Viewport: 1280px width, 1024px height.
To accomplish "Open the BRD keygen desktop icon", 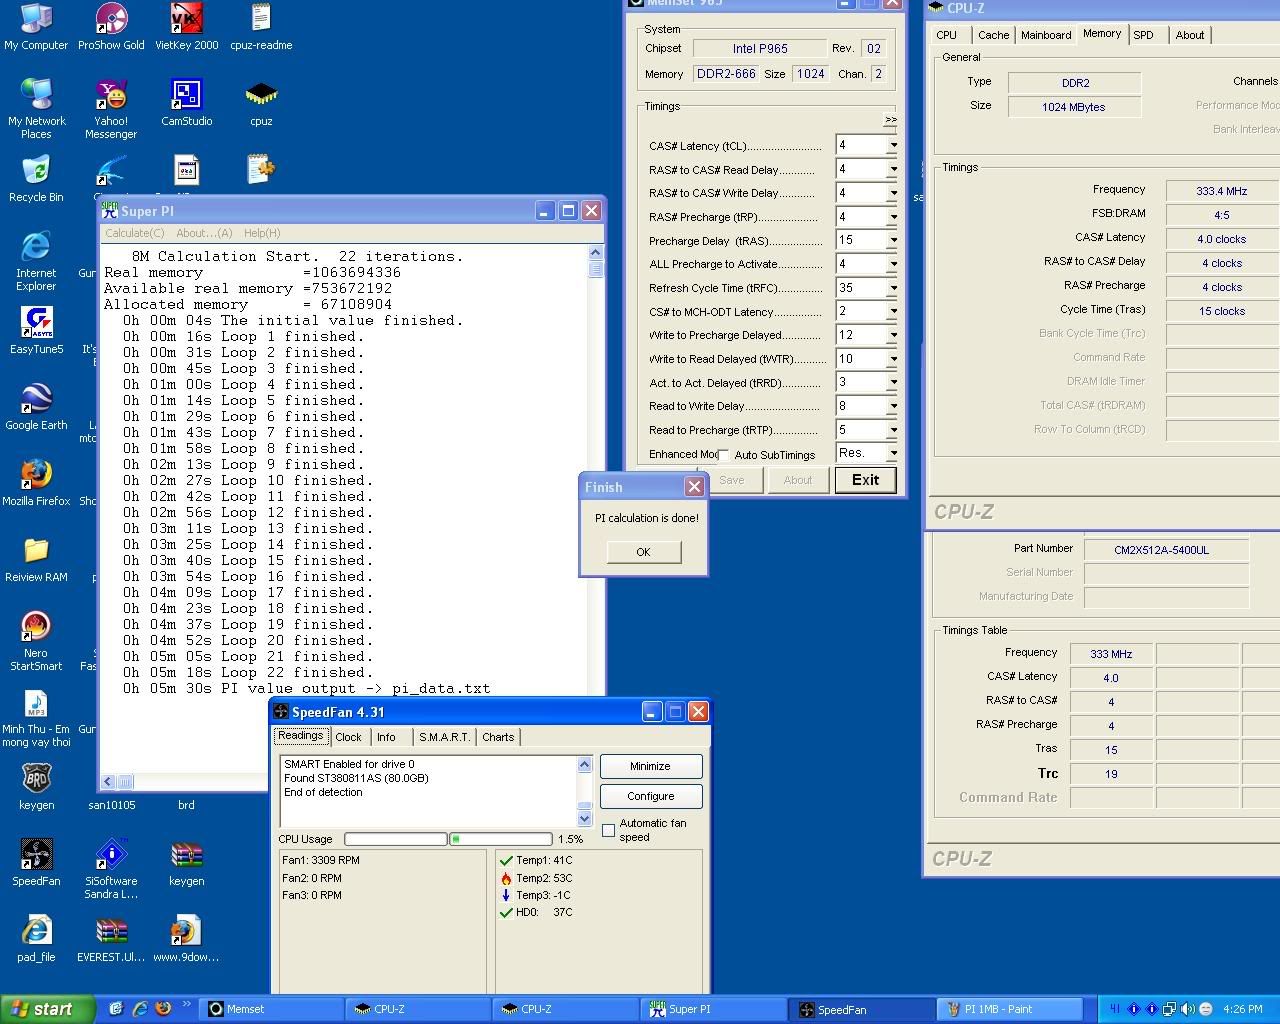I will click(x=36, y=787).
